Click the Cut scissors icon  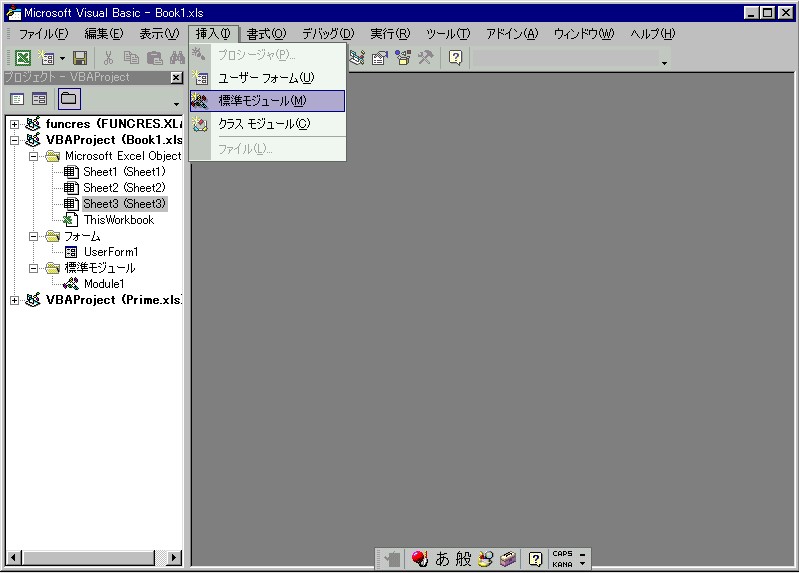[x=108, y=58]
